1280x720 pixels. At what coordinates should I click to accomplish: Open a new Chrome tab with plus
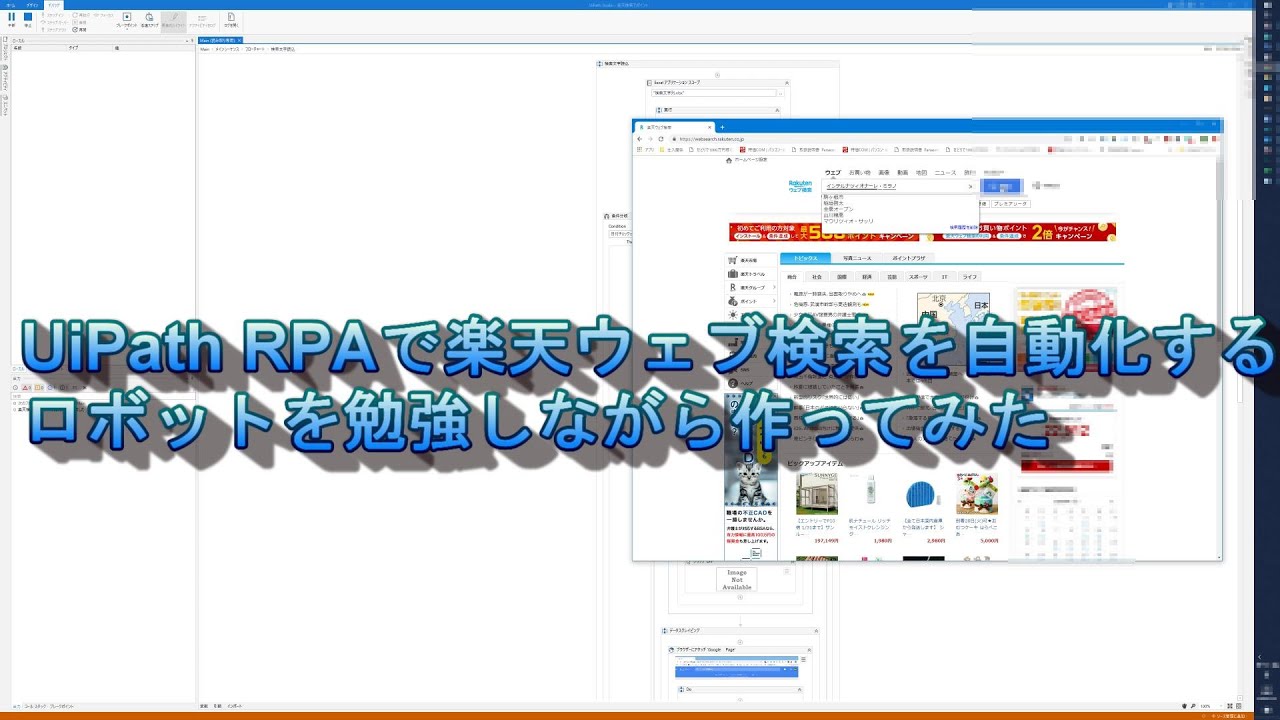click(x=722, y=128)
